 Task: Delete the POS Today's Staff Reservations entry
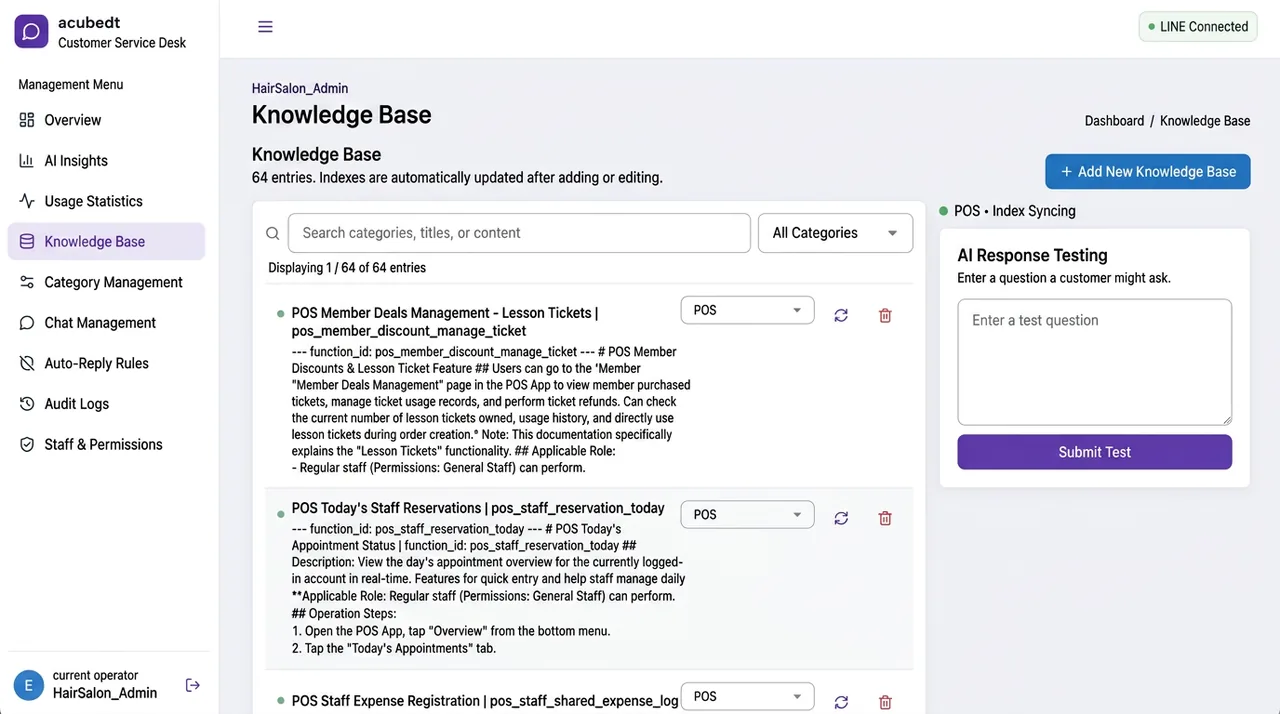[x=885, y=518]
